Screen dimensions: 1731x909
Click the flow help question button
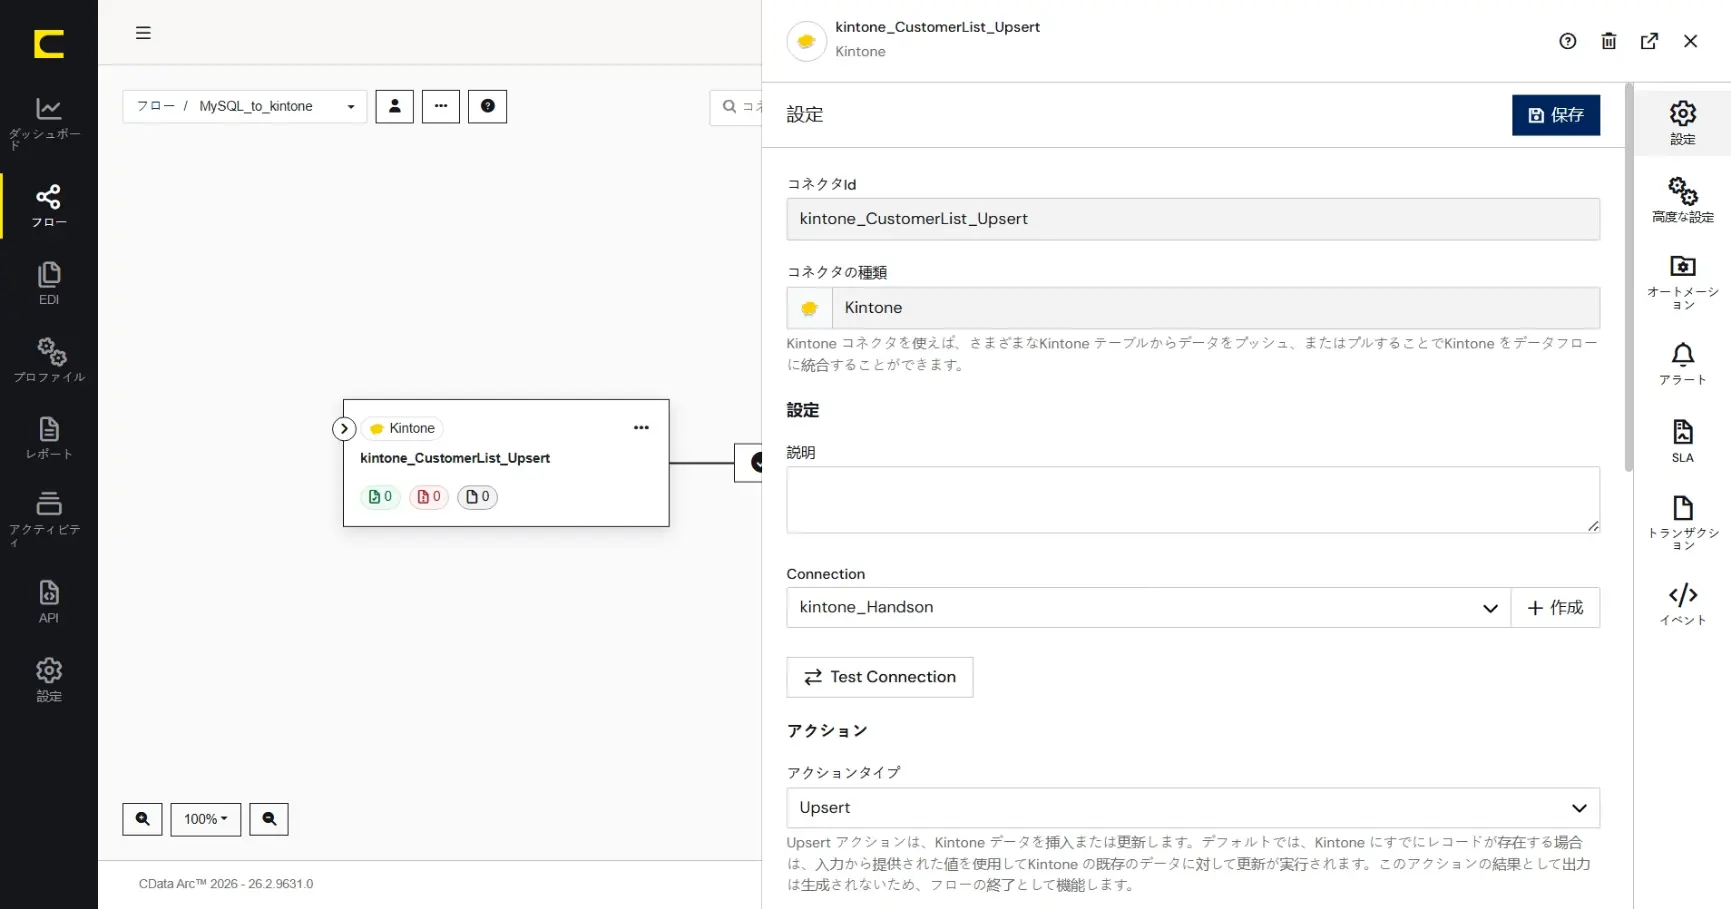tap(488, 106)
